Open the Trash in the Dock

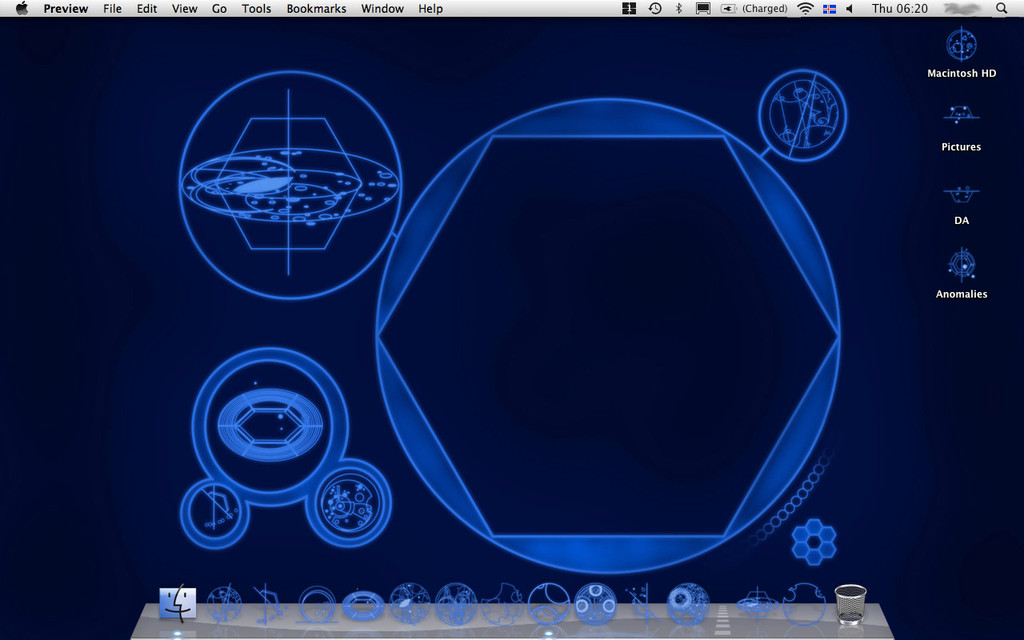click(x=850, y=603)
